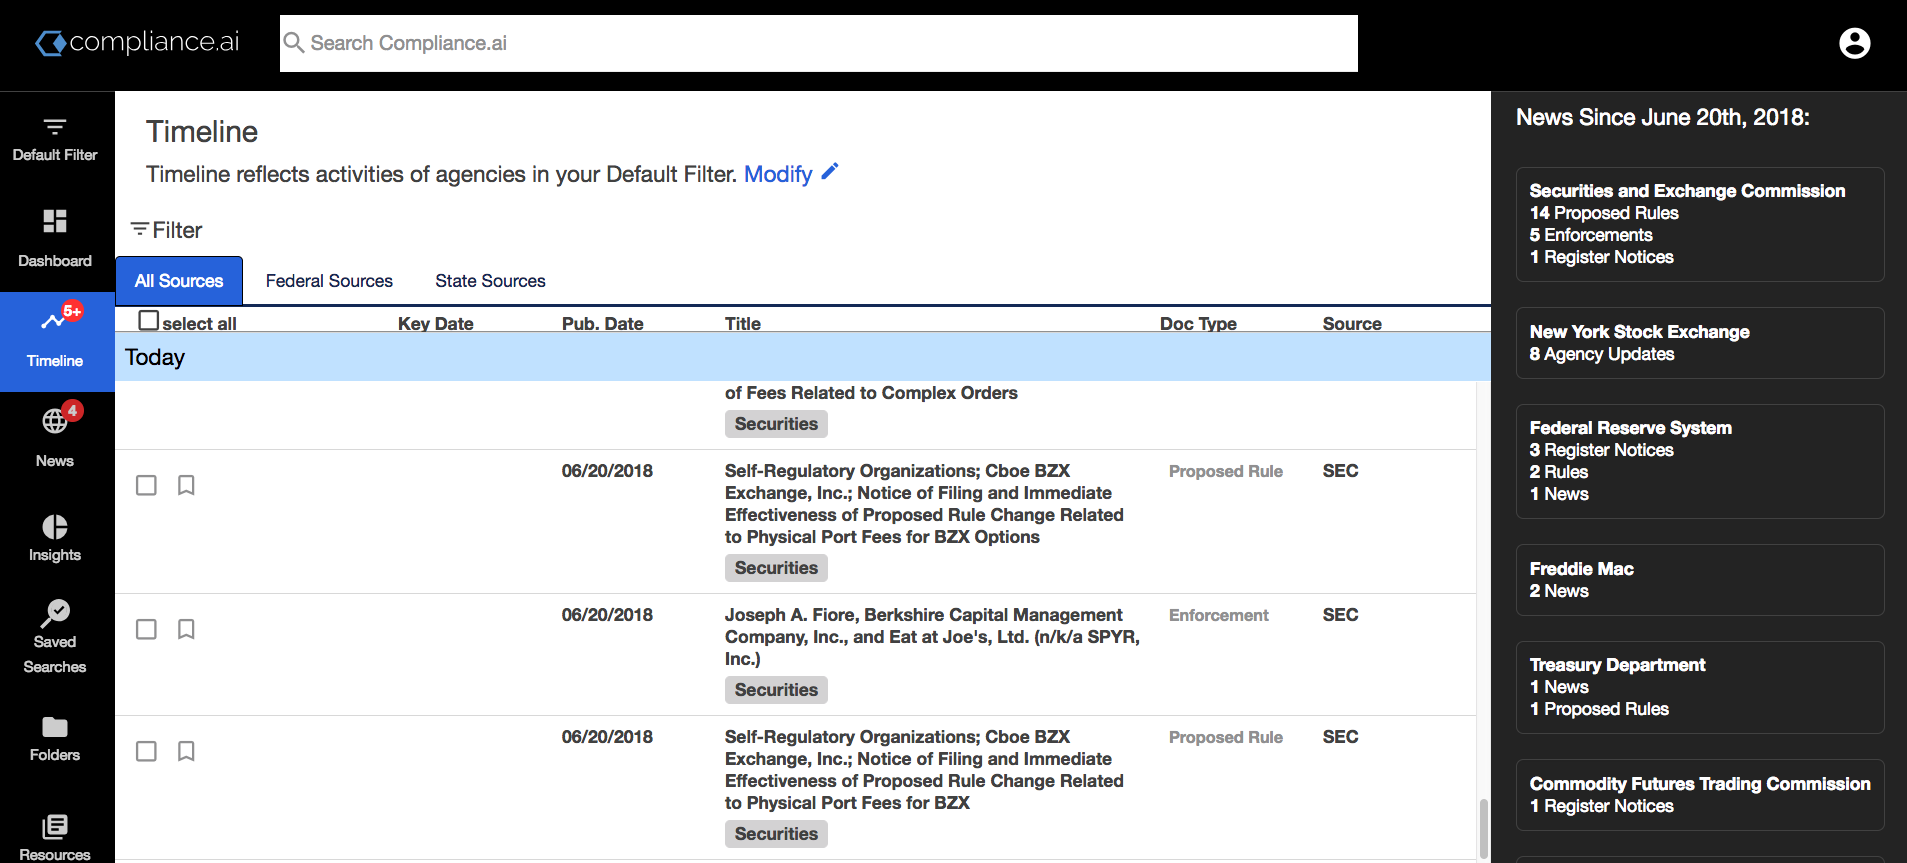The image size is (1907, 863).
Task: Click 3 Register Notices under Federal Reserve
Action: tap(1601, 450)
